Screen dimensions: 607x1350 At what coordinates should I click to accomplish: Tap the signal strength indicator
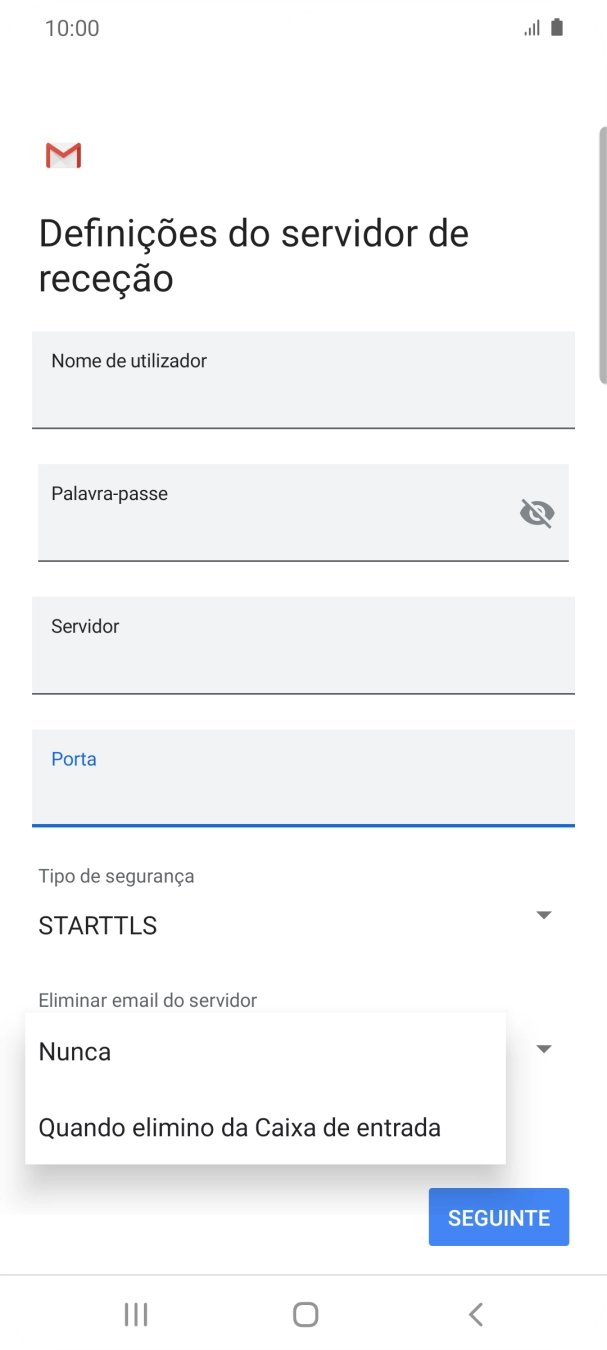531,27
